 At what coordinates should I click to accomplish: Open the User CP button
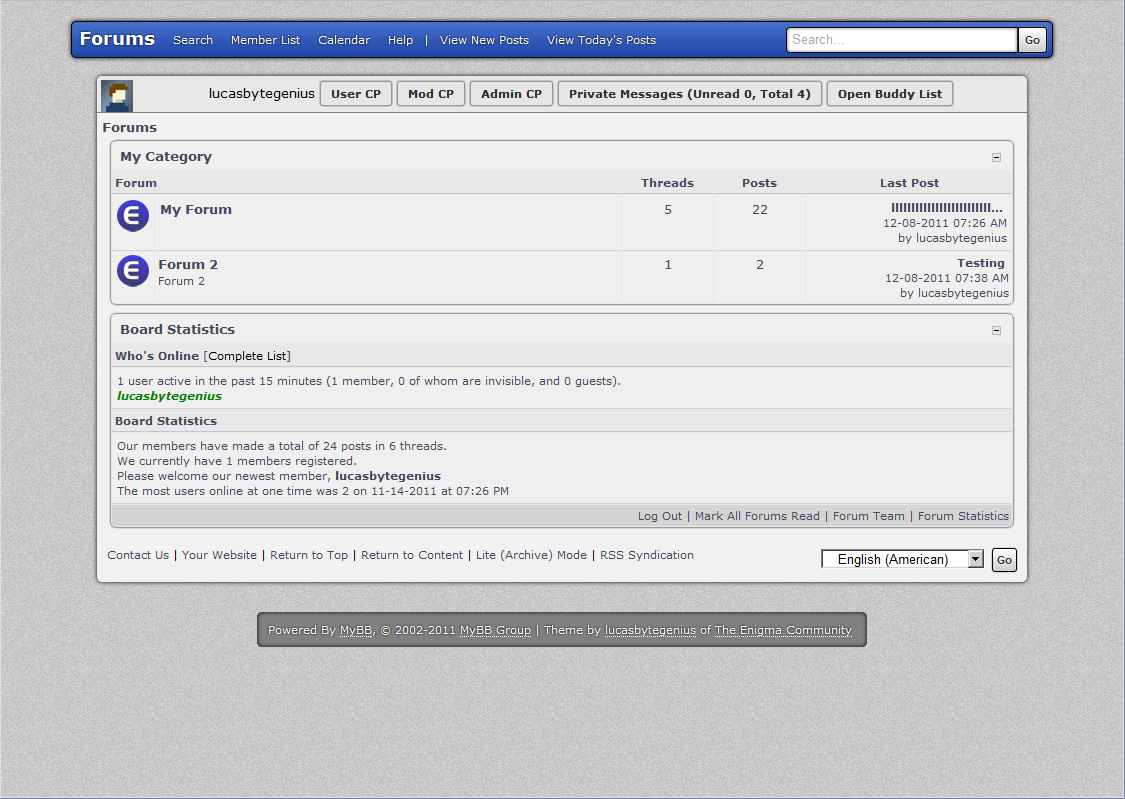356,94
